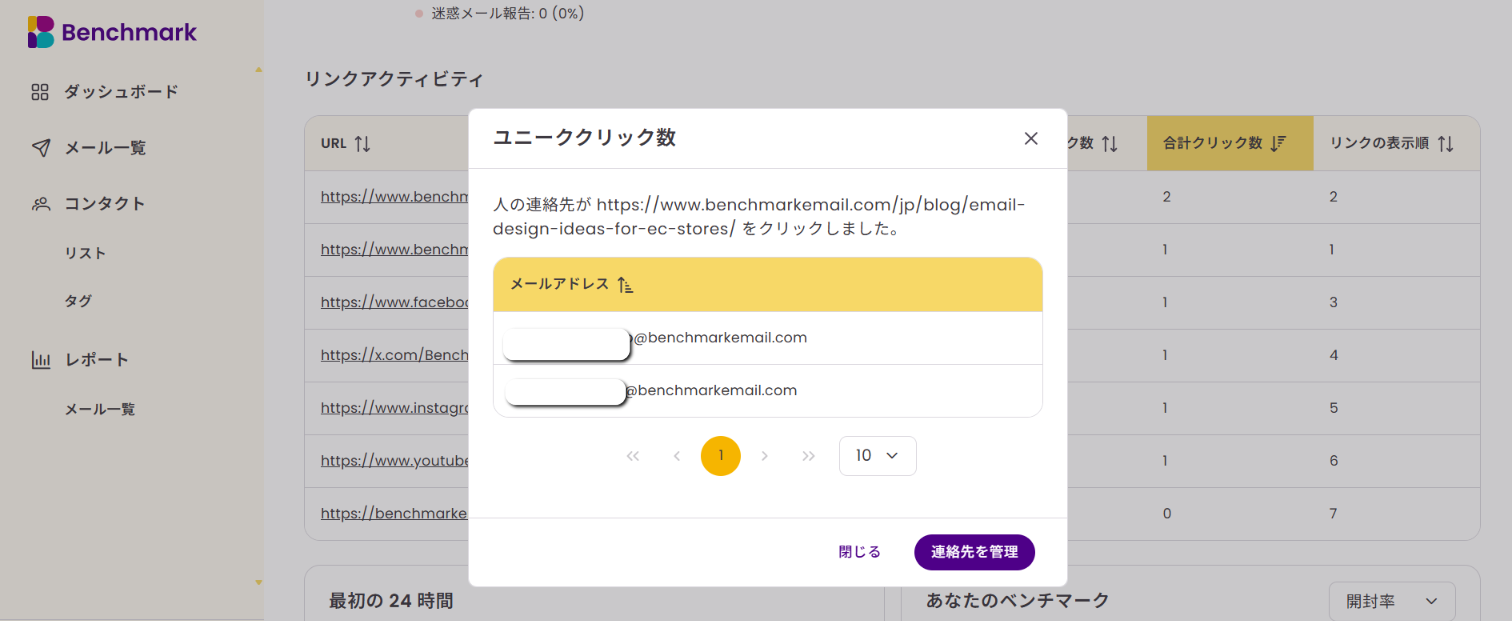Sort by メールアドレス sort icon
The image size is (1512, 621).
point(625,285)
